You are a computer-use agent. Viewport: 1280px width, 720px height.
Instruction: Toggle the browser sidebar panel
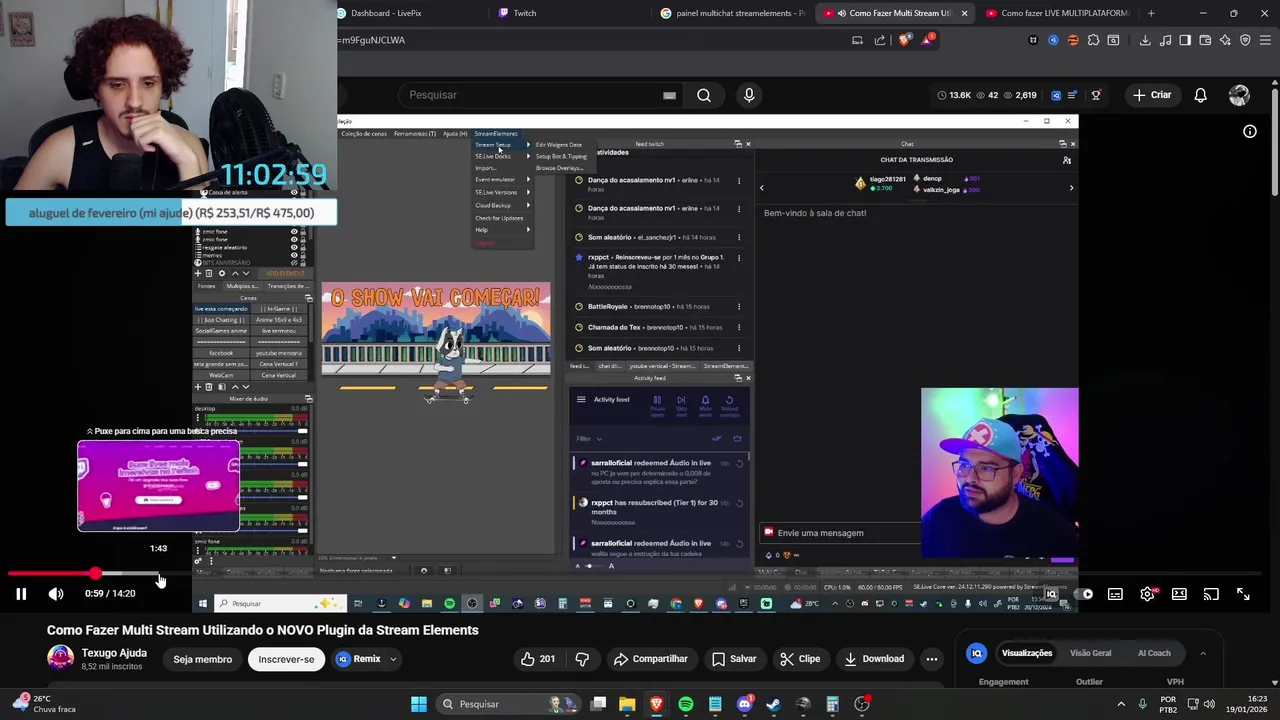tap(1185, 40)
